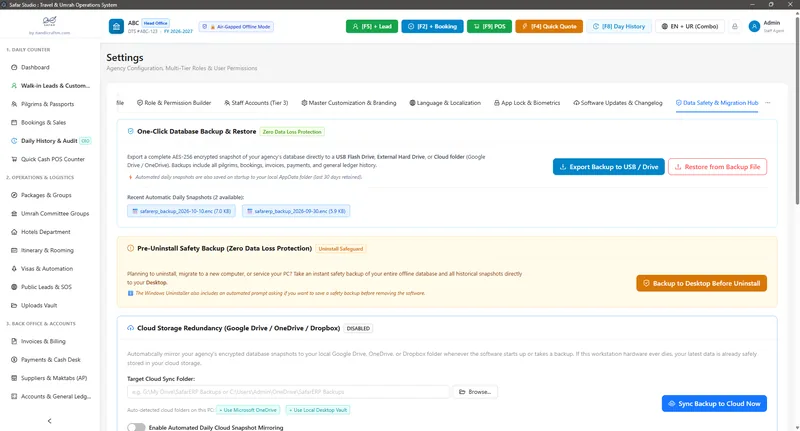
Task: Open Umrah Committee Groups
Action: [x=50, y=213]
